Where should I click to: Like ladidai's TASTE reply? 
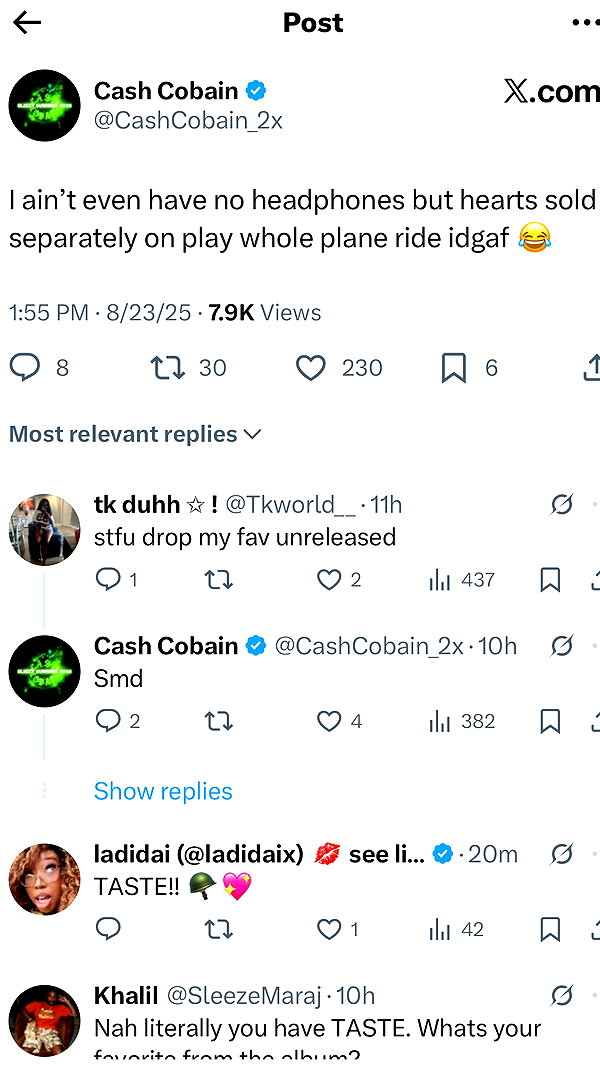pyautogui.click(x=329, y=930)
